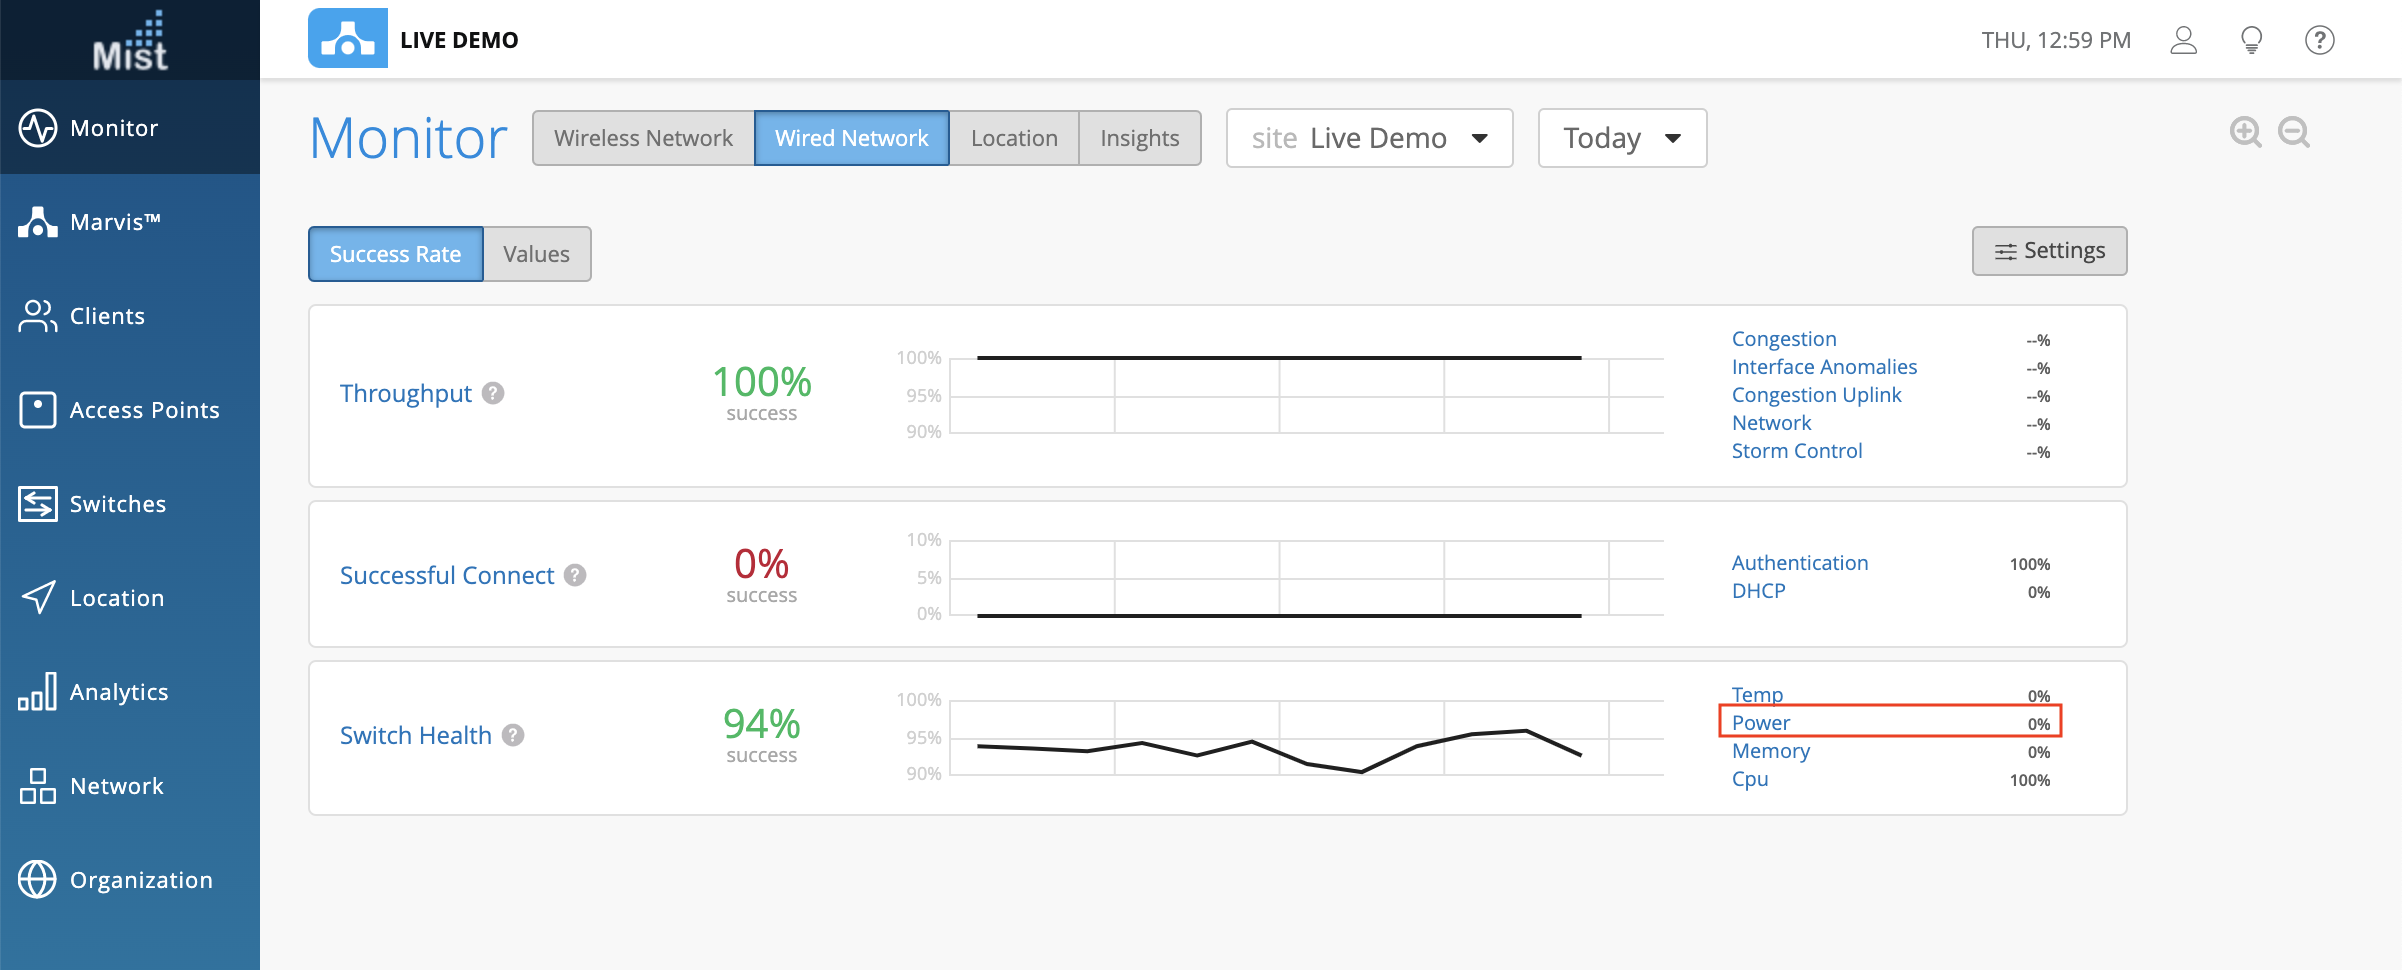Image resolution: width=2402 pixels, height=970 pixels.
Task: Click the lightbulb icon in header
Action: 2251,40
